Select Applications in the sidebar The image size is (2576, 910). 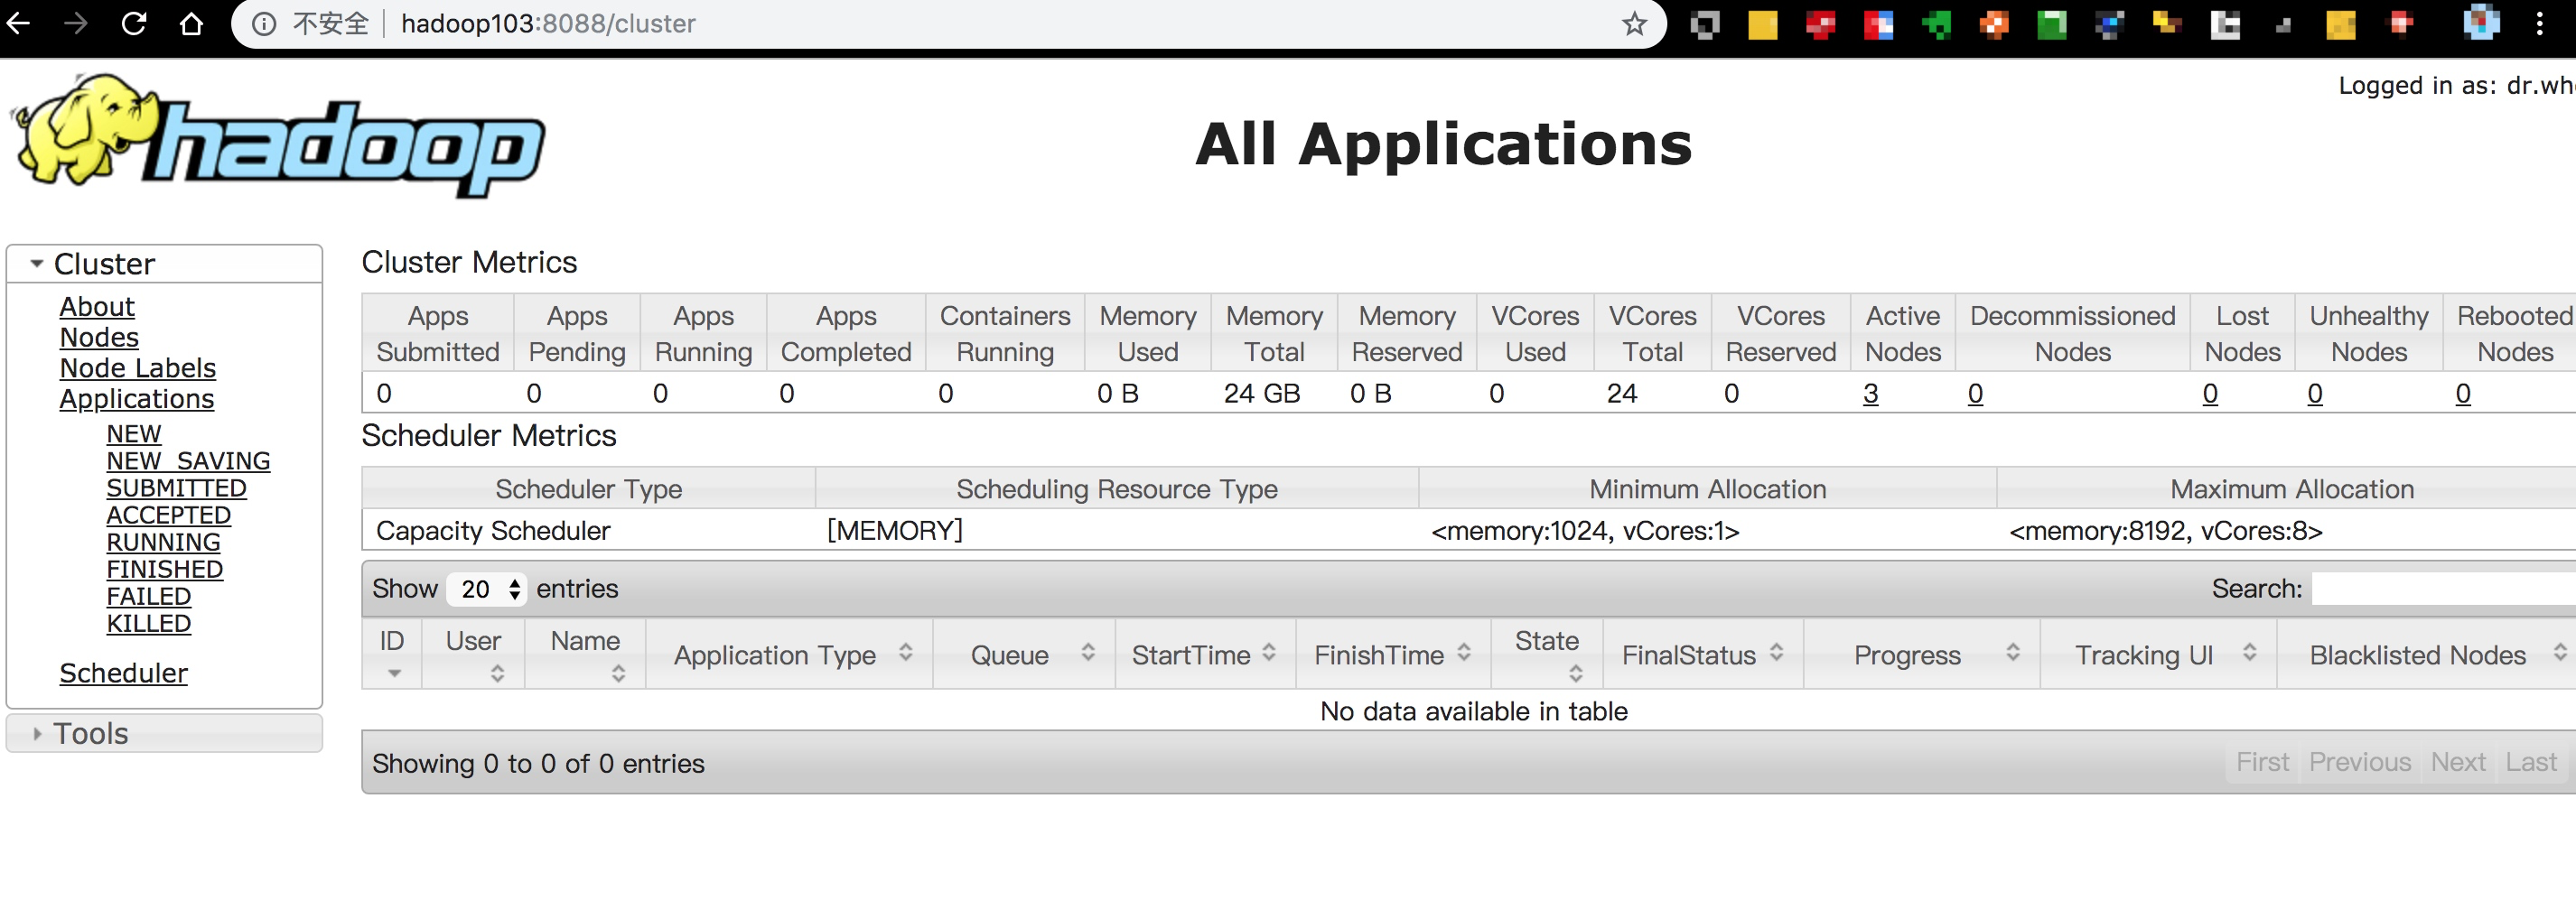137,398
